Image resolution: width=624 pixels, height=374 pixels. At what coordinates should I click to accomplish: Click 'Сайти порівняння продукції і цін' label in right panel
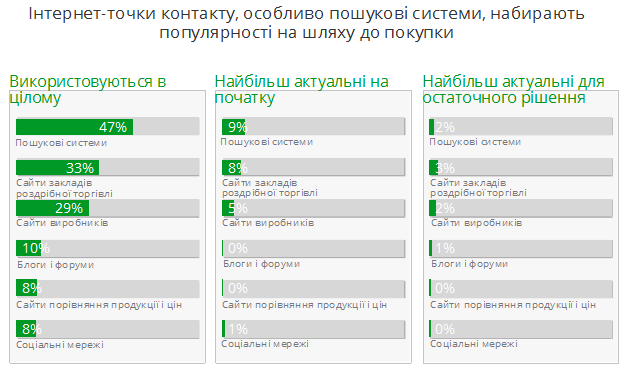[x=513, y=305]
